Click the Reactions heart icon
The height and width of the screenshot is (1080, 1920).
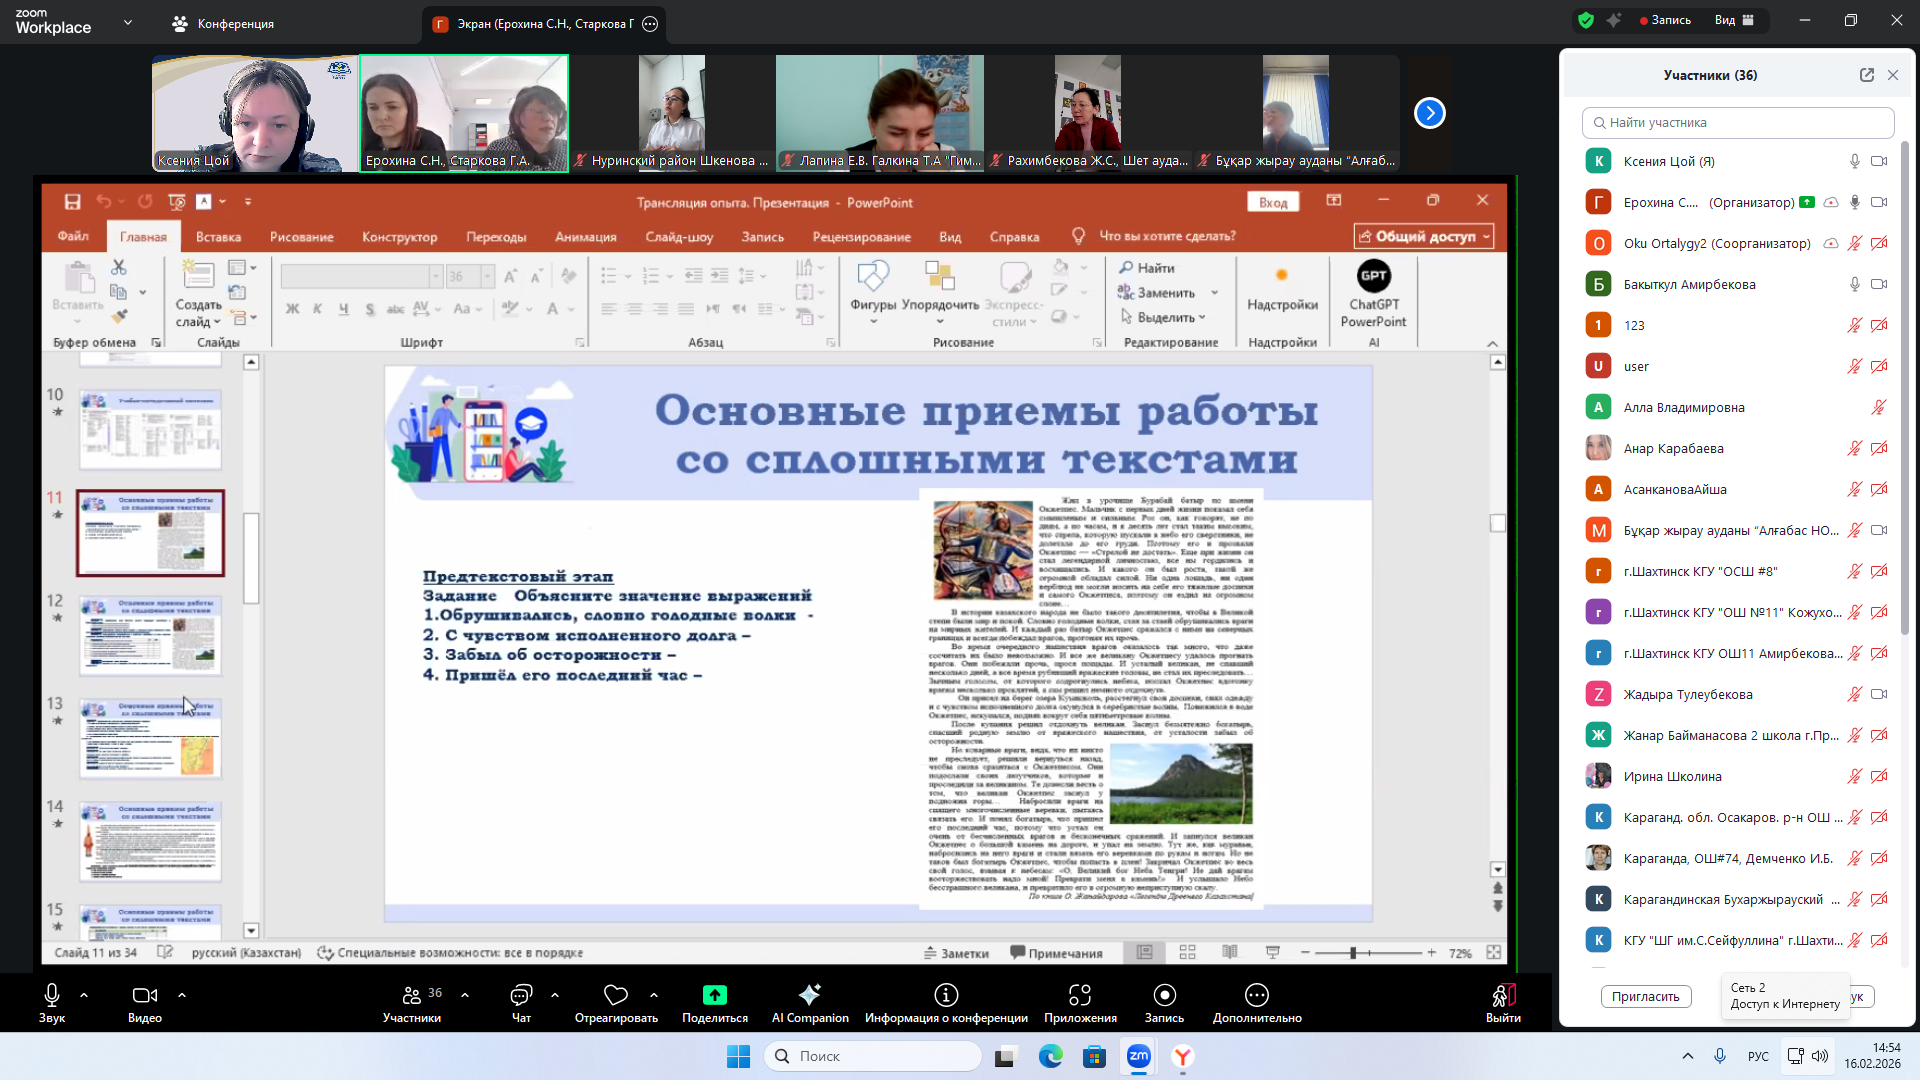click(x=615, y=995)
